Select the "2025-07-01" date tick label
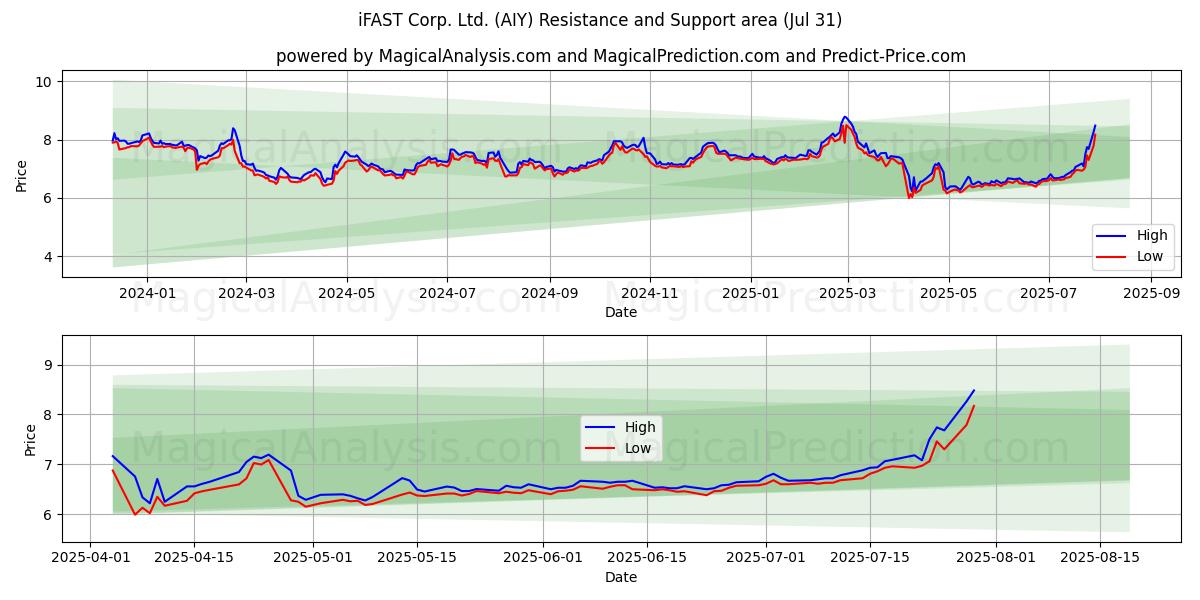 click(x=764, y=559)
